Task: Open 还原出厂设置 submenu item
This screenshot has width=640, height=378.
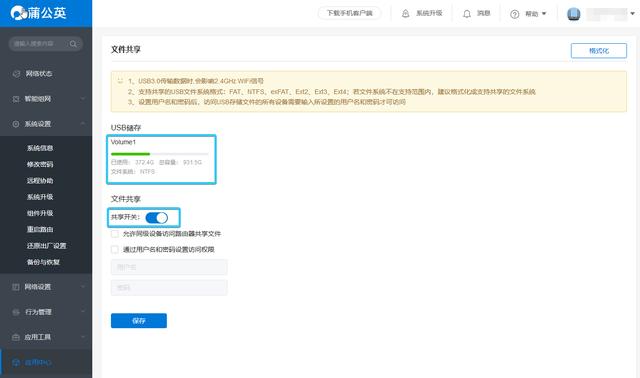Action: 47,246
